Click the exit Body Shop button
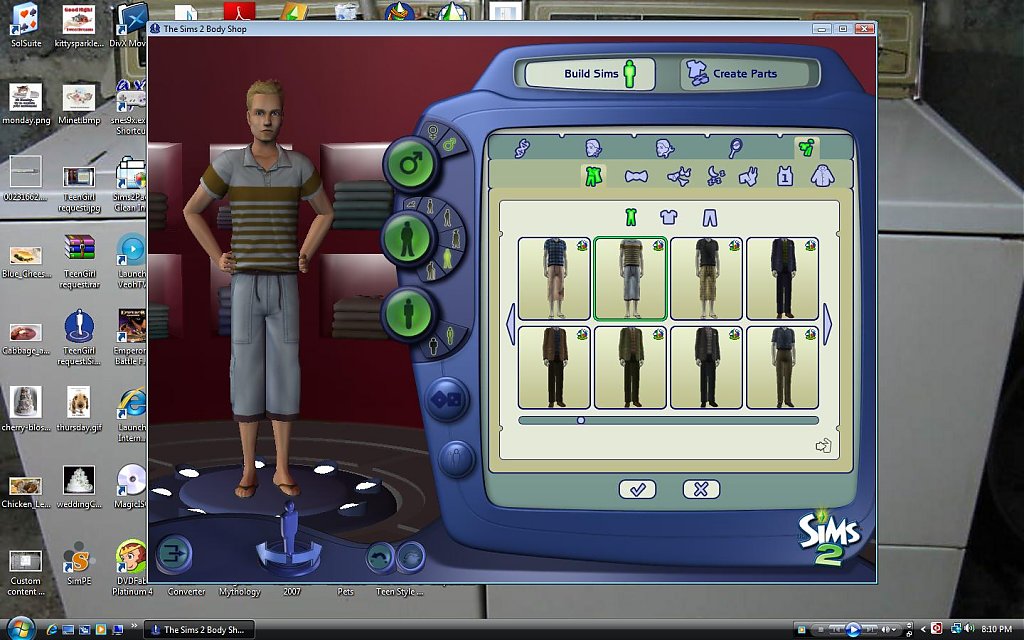Viewport: 1024px width, 640px height. 174,553
